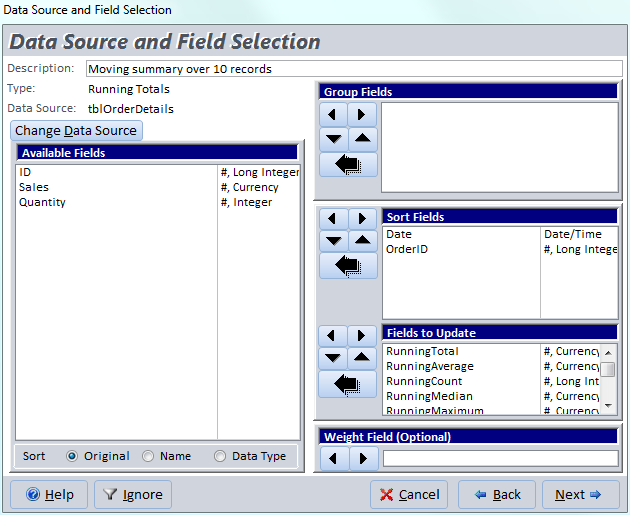Click the Fields to Update list's scroll down arrow
The image size is (630, 515).
pos(608,406)
